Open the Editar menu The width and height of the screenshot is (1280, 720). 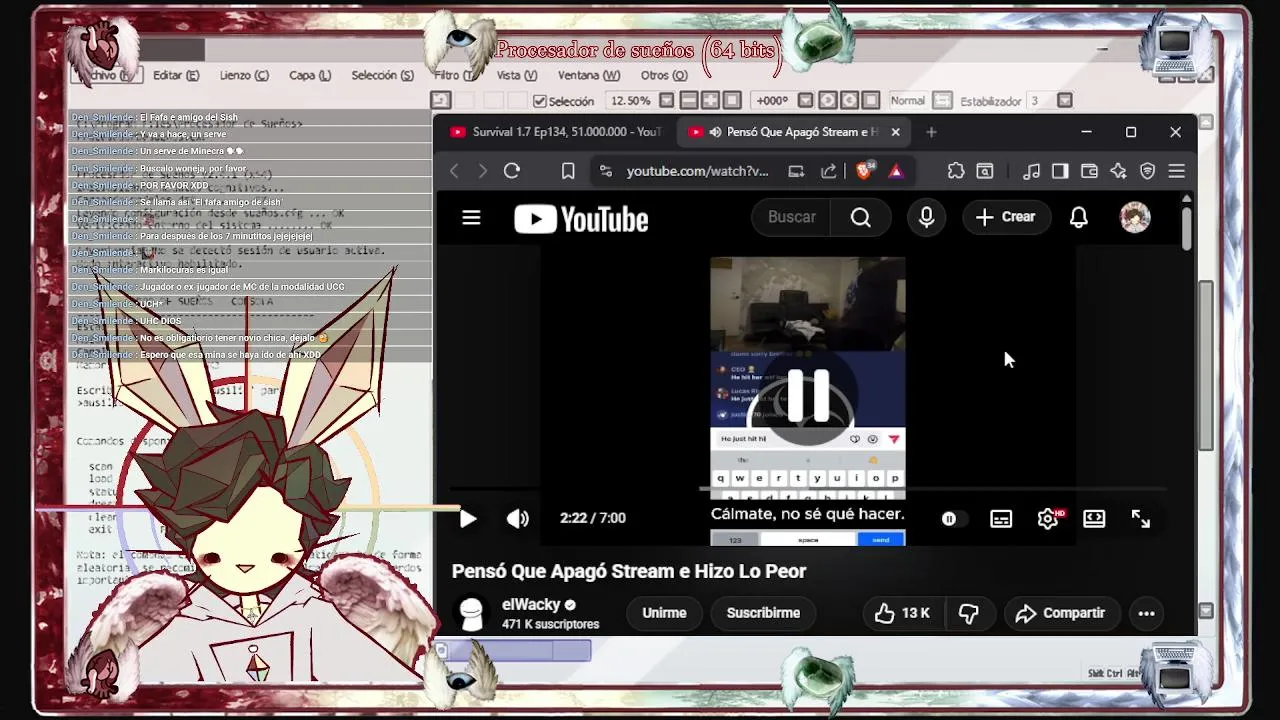point(176,75)
